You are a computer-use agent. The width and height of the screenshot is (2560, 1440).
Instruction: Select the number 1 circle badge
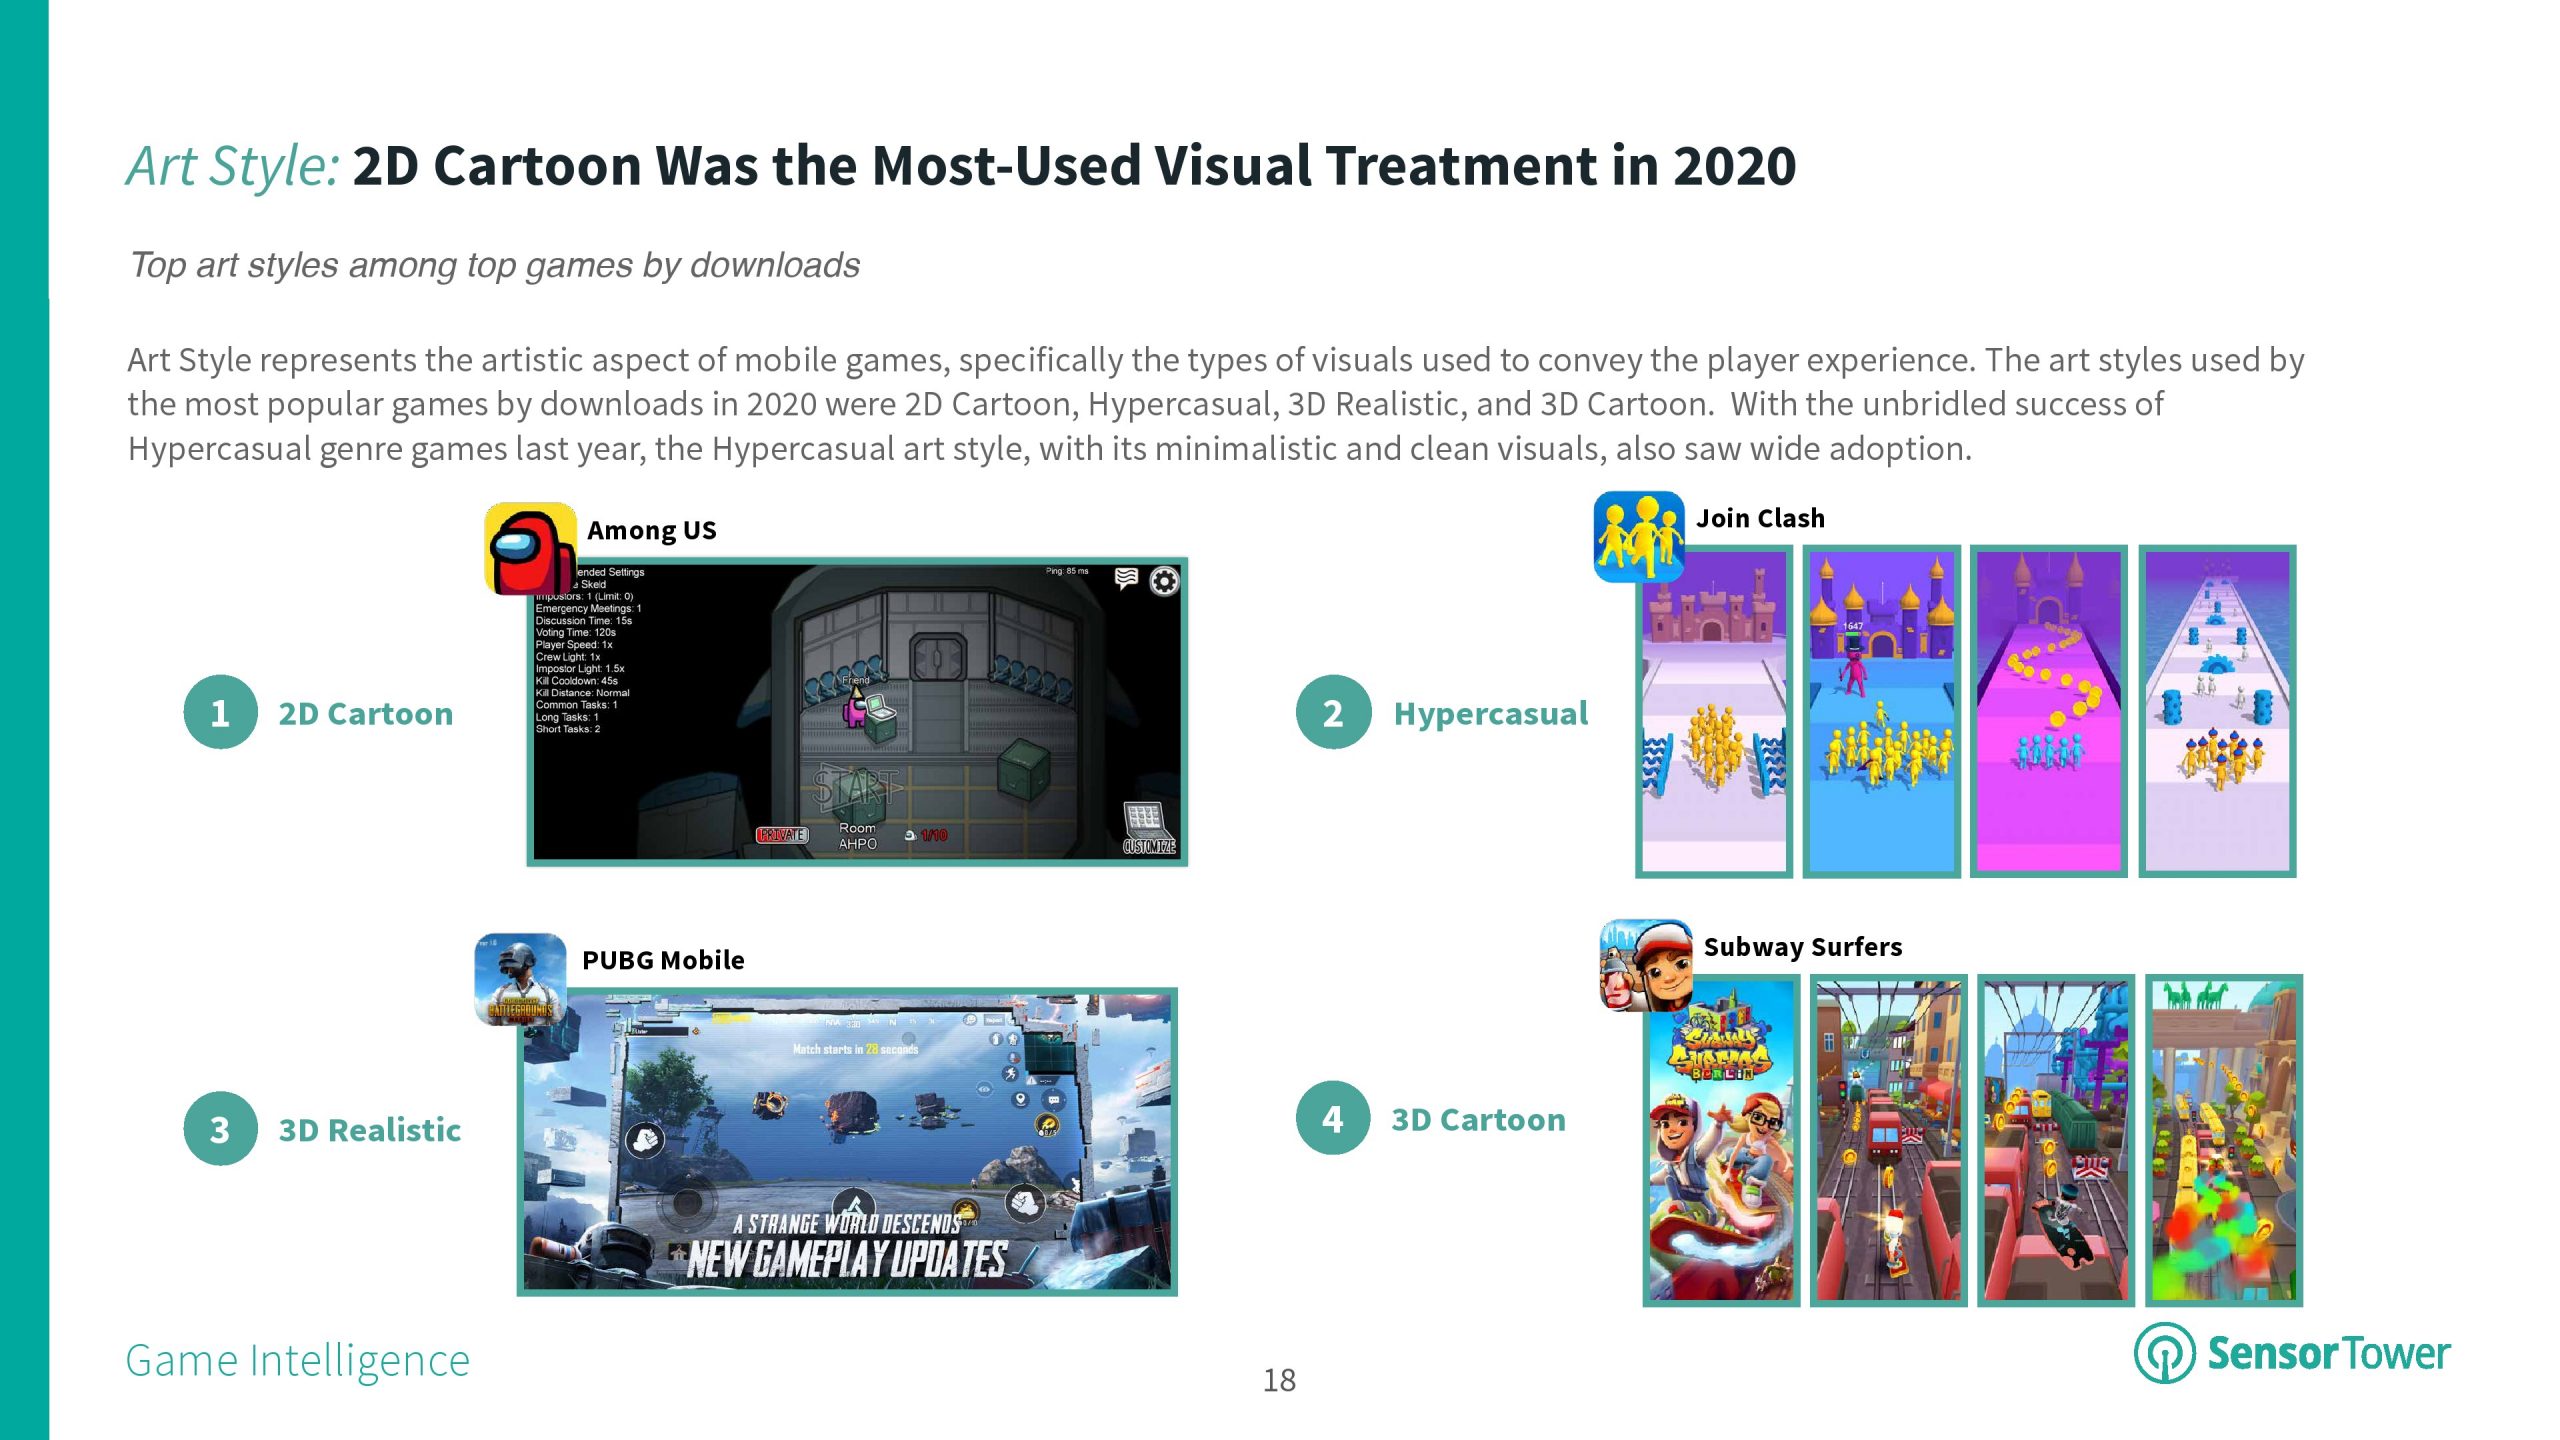coord(220,713)
